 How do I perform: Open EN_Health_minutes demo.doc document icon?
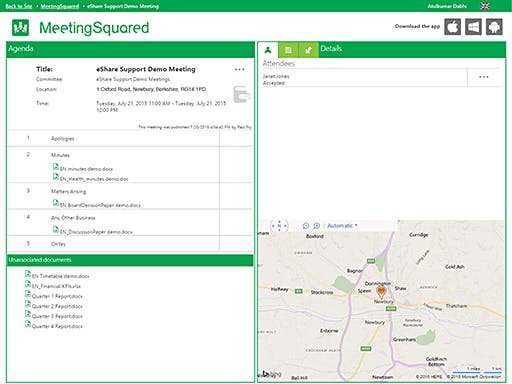[x=56, y=177]
